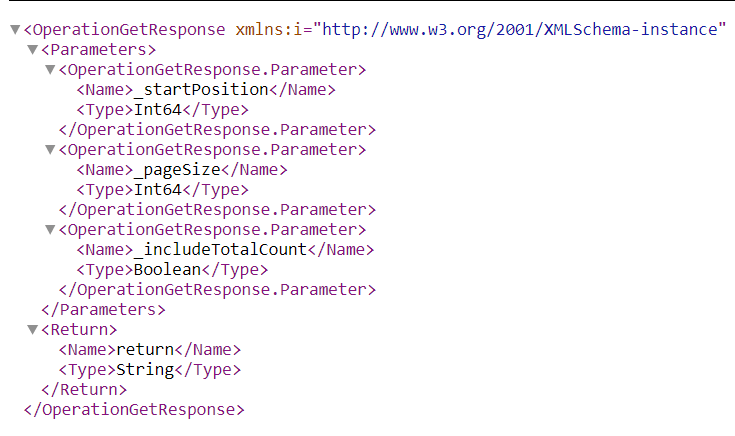Screen dimensions: 735x436
Task: Click the String return type value
Action: (145, 370)
